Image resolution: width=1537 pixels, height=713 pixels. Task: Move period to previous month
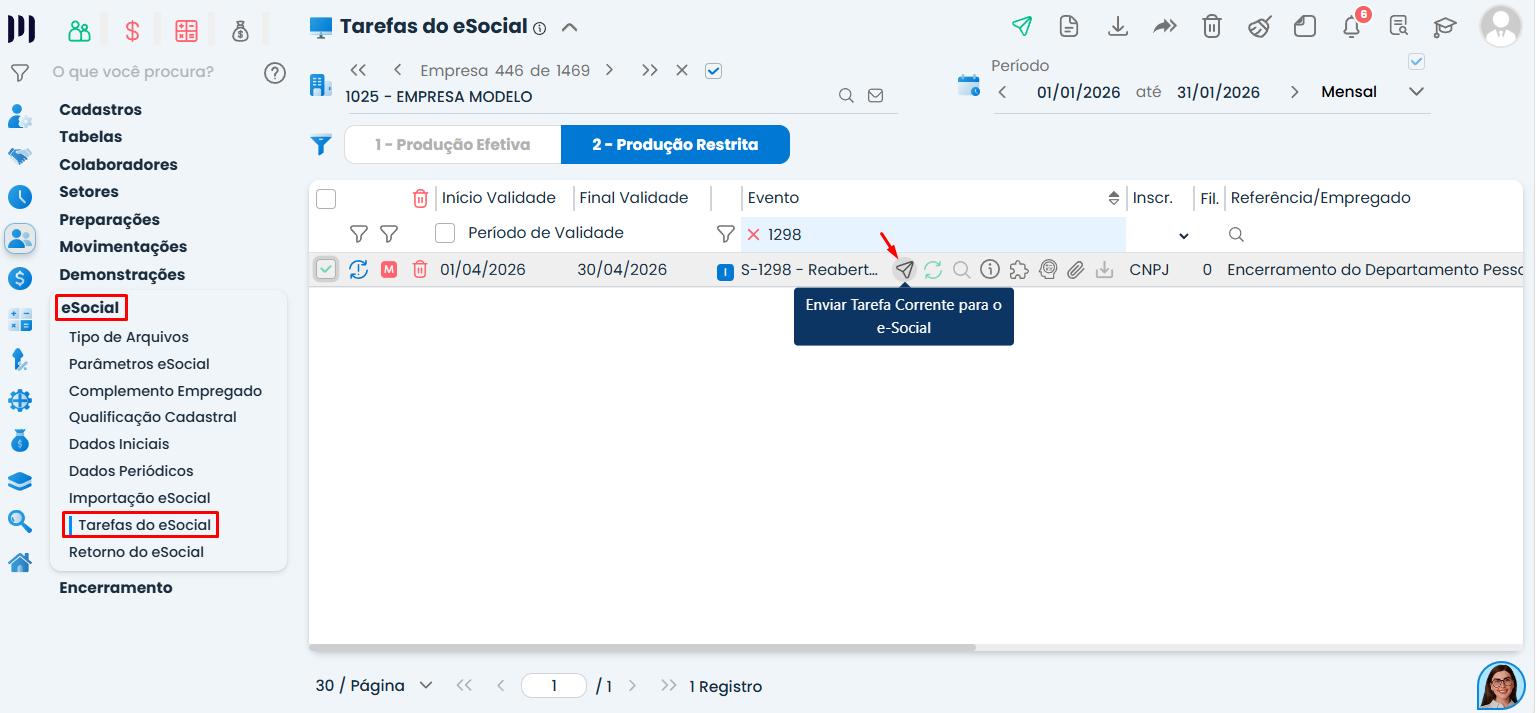click(1003, 92)
